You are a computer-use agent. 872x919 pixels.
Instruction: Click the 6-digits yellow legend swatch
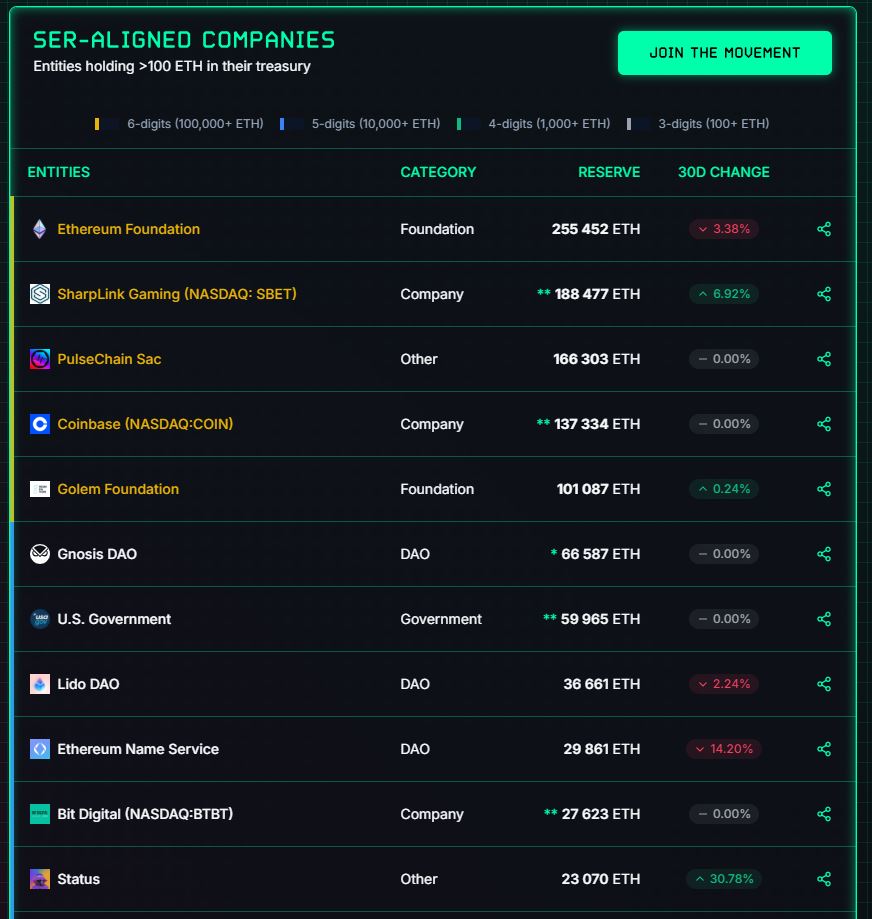(97, 124)
